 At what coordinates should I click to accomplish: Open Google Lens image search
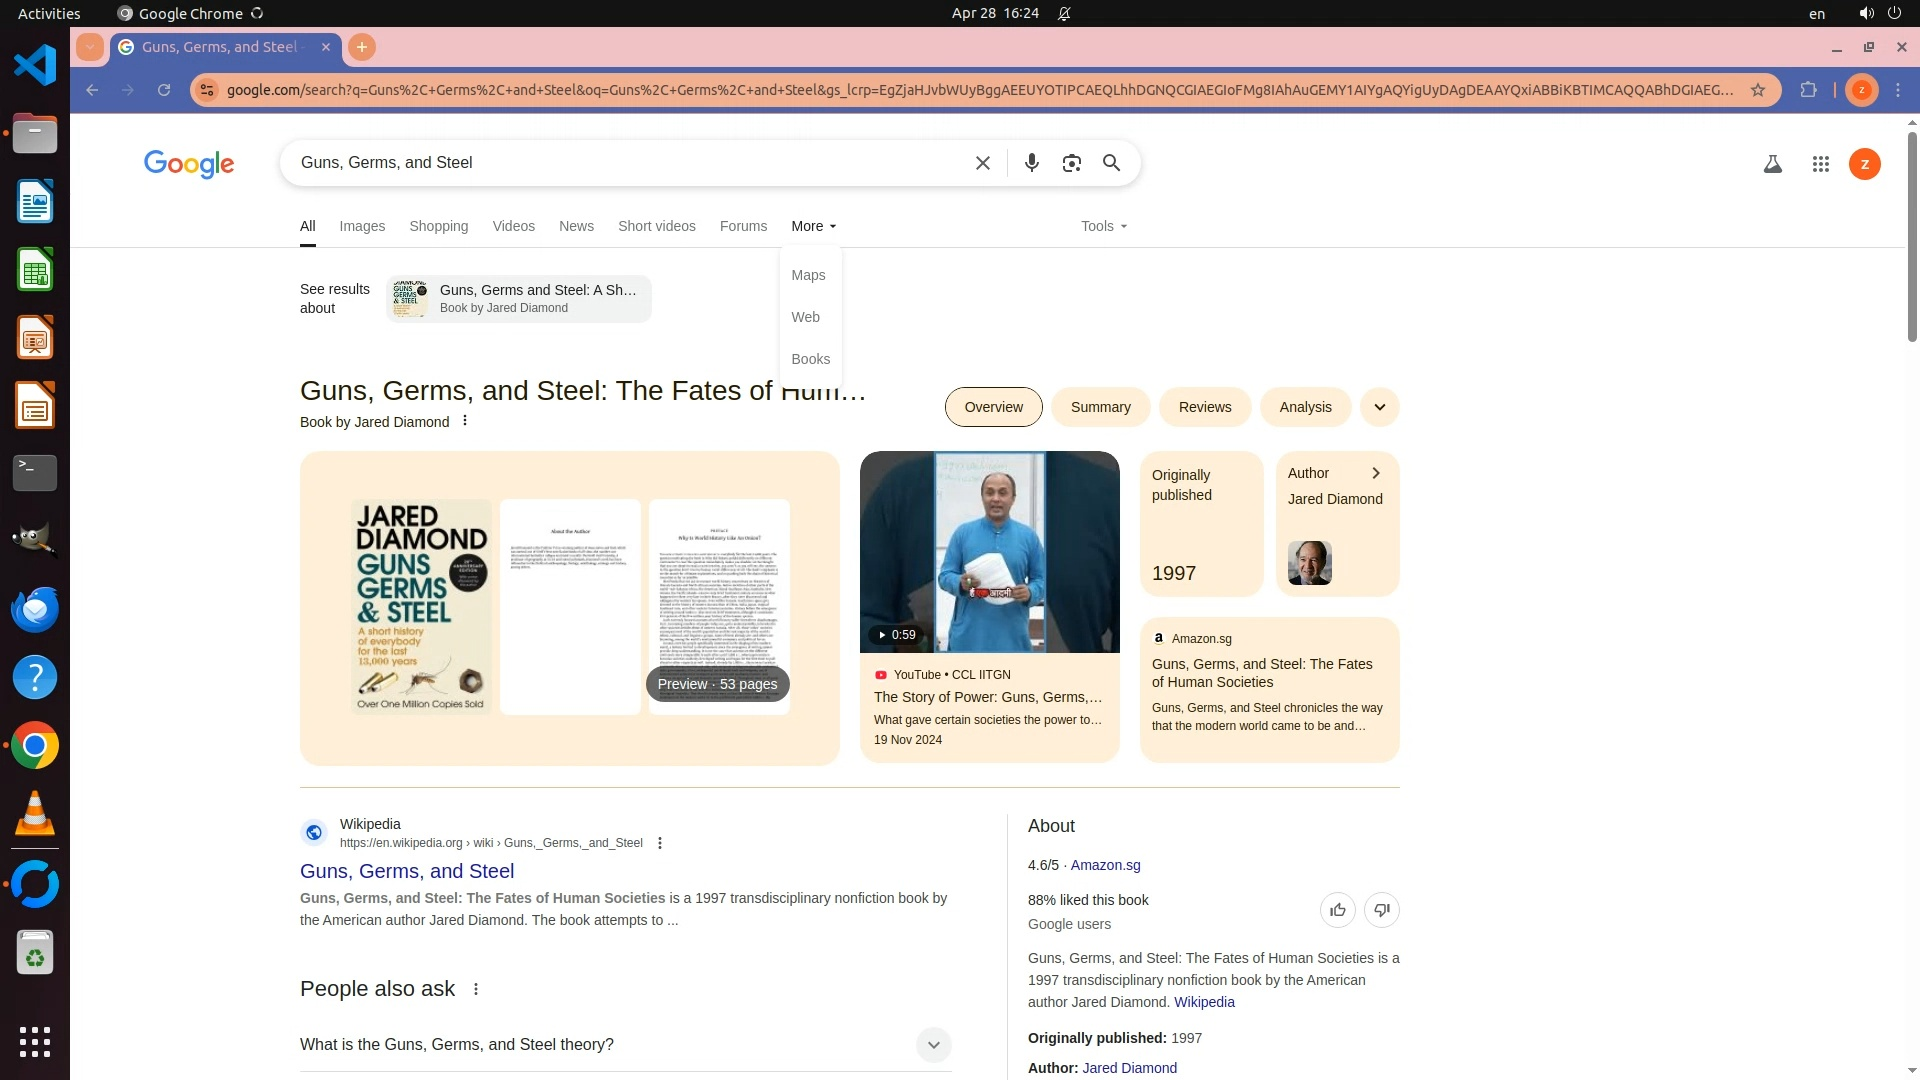point(1071,163)
